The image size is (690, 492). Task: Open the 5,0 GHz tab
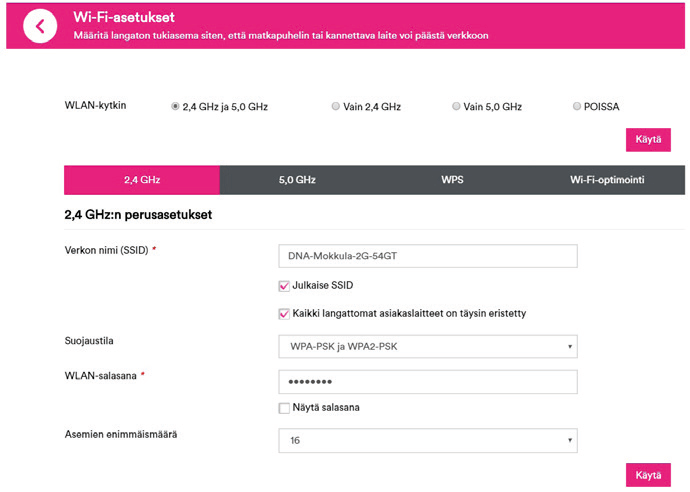click(297, 180)
